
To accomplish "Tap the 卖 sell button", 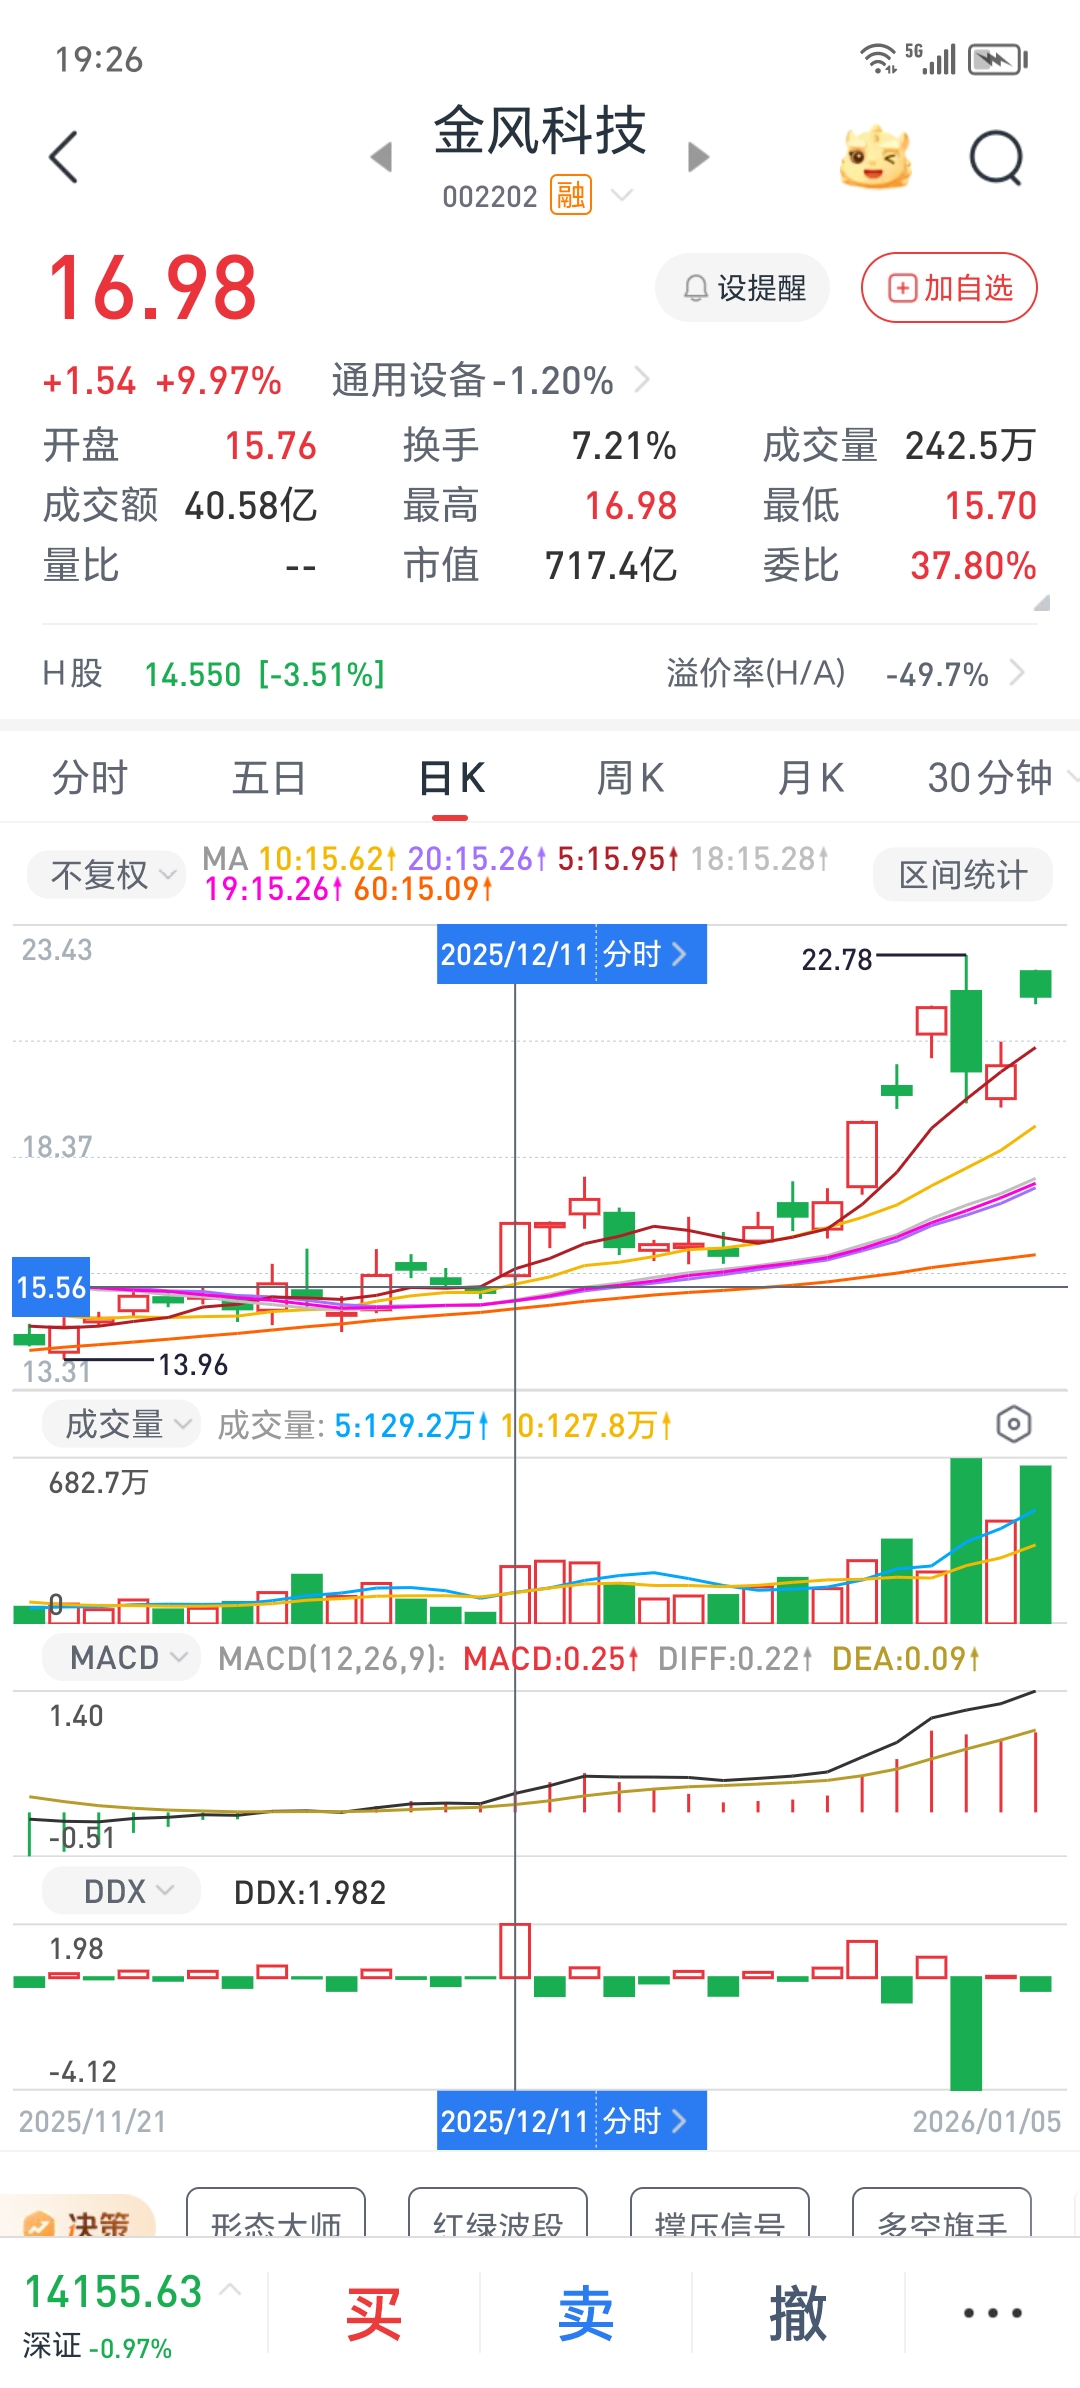I will tap(586, 2313).
